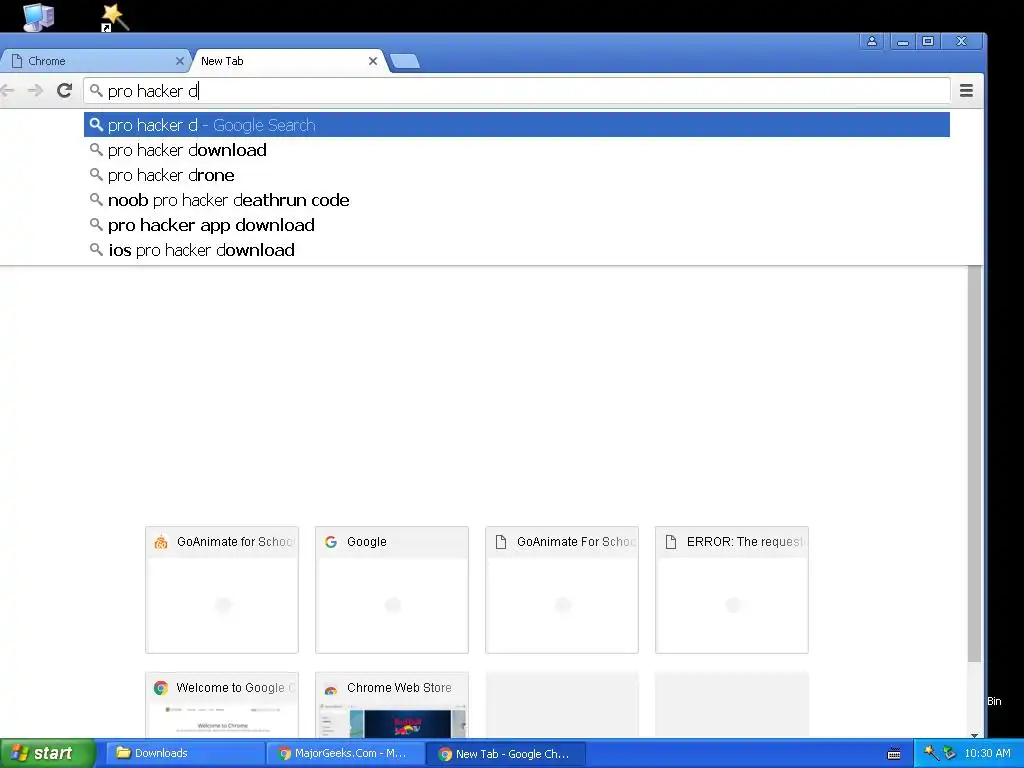Open the Chrome user profile button
The width and height of the screenshot is (1024, 768).
tap(872, 41)
